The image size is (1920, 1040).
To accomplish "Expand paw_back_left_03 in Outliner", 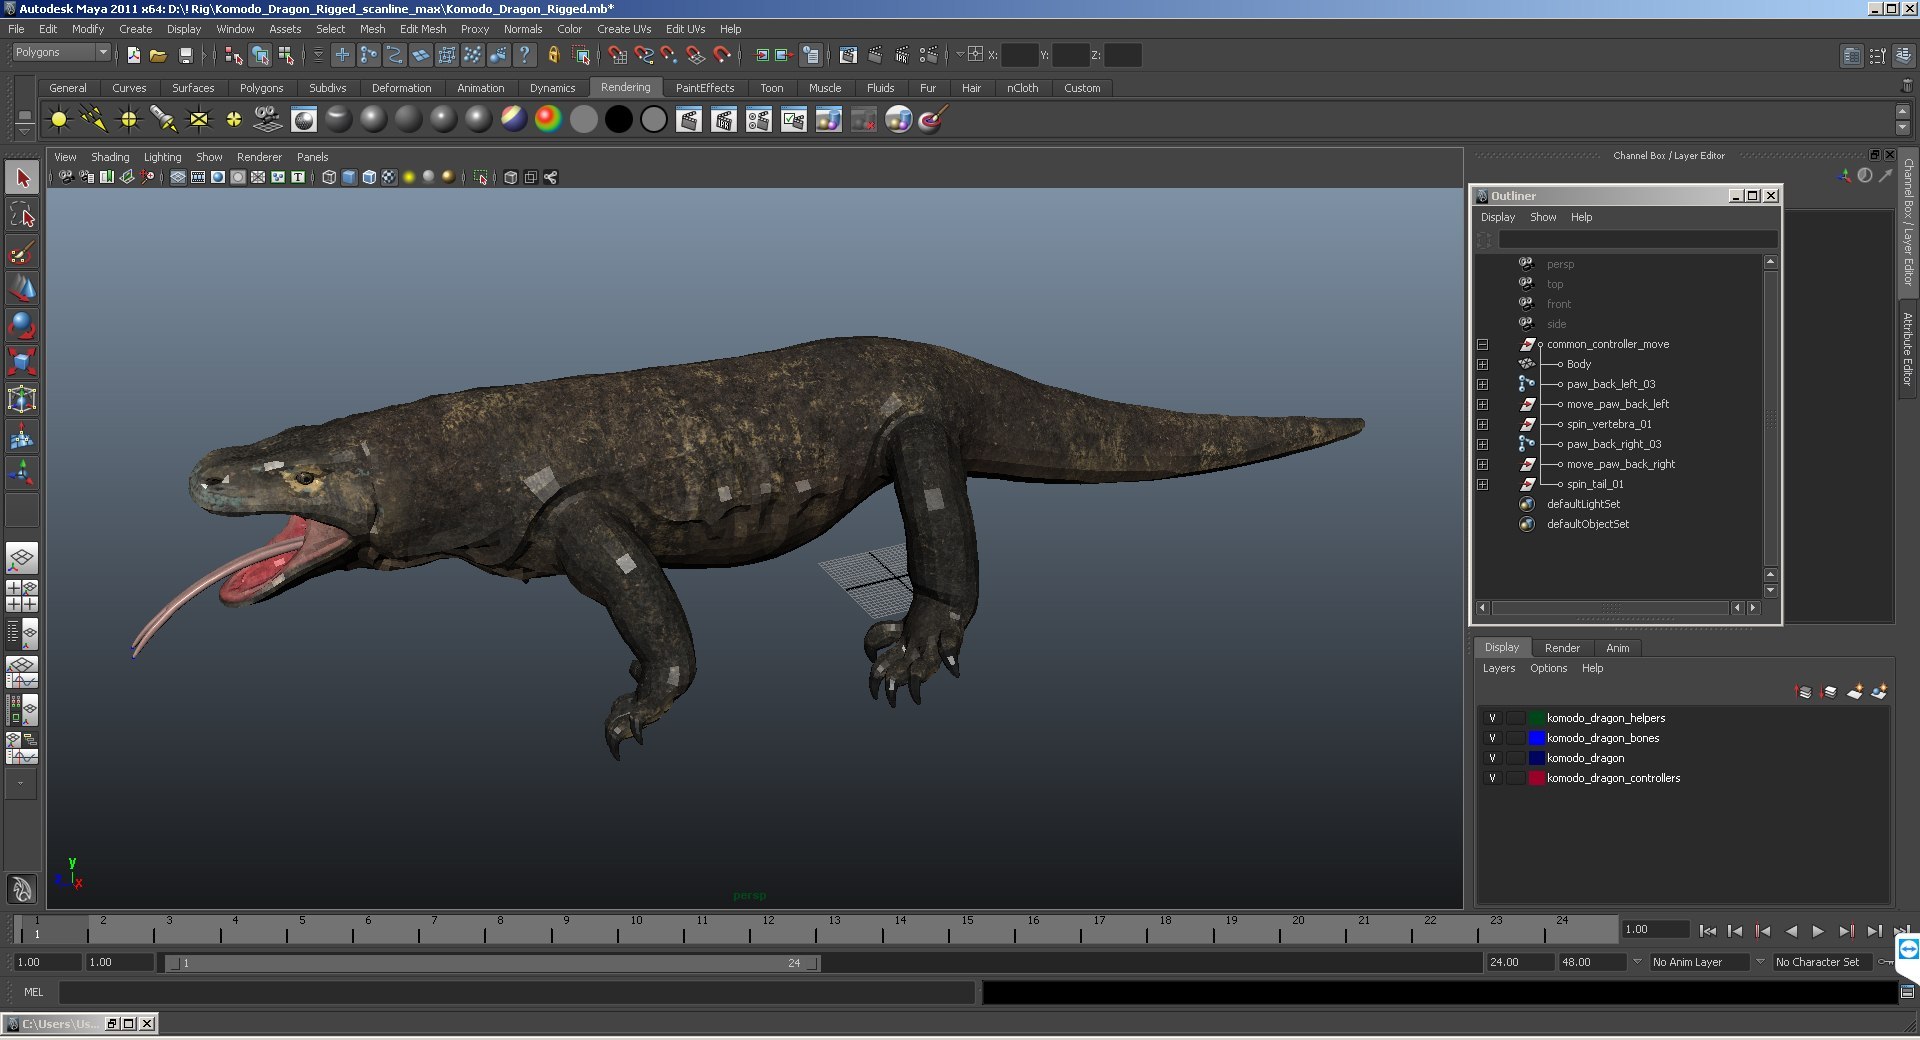I will pyautogui.click(x=1482, y=385).
